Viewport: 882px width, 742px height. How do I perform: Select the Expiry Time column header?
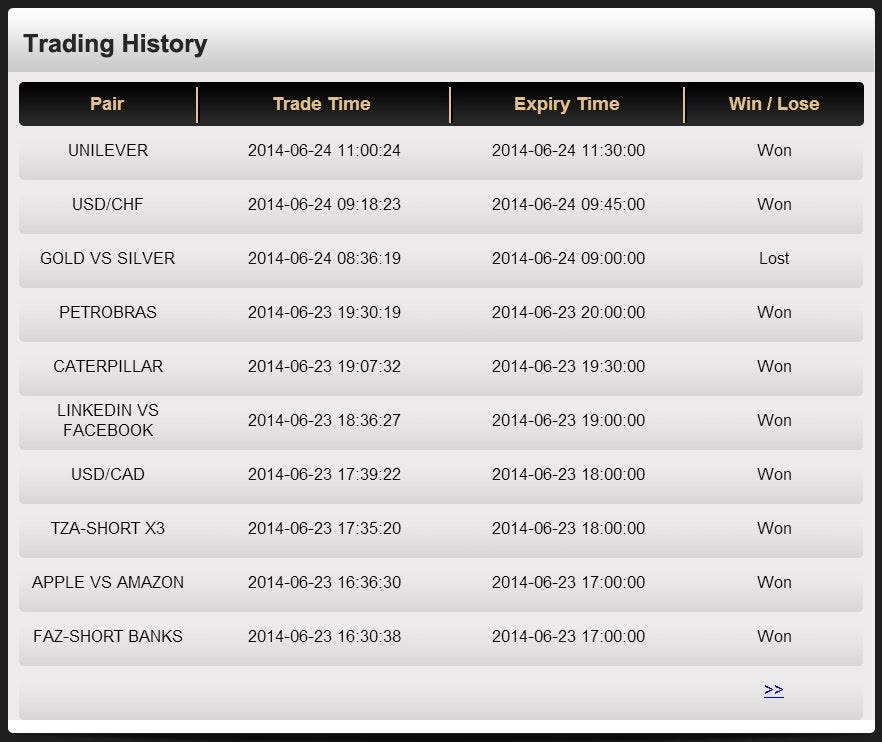click(566, 104)
